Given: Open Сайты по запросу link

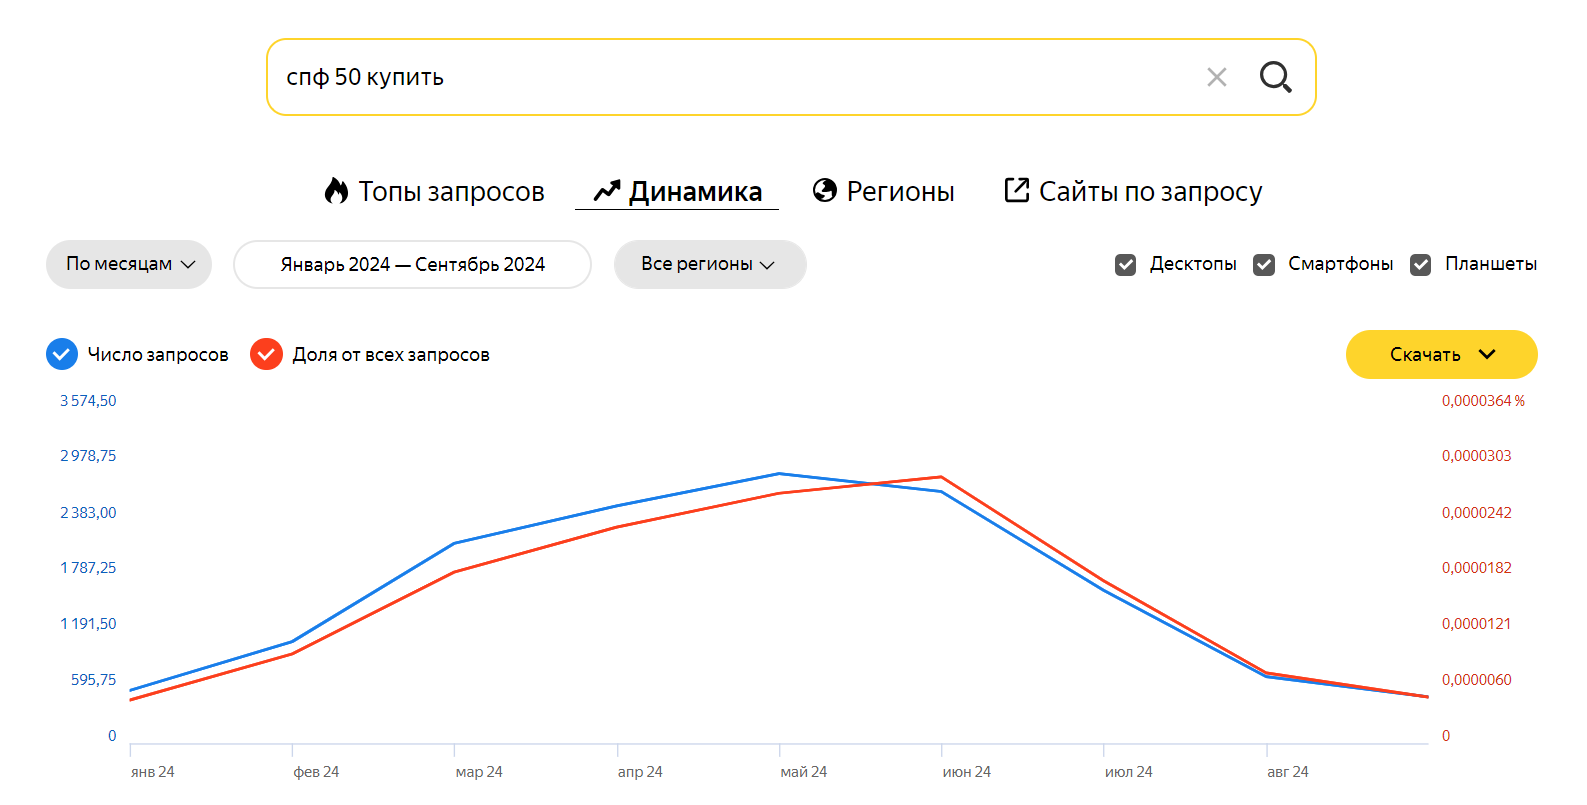Looking at the screenshot, I should [x=1150, y=191].
